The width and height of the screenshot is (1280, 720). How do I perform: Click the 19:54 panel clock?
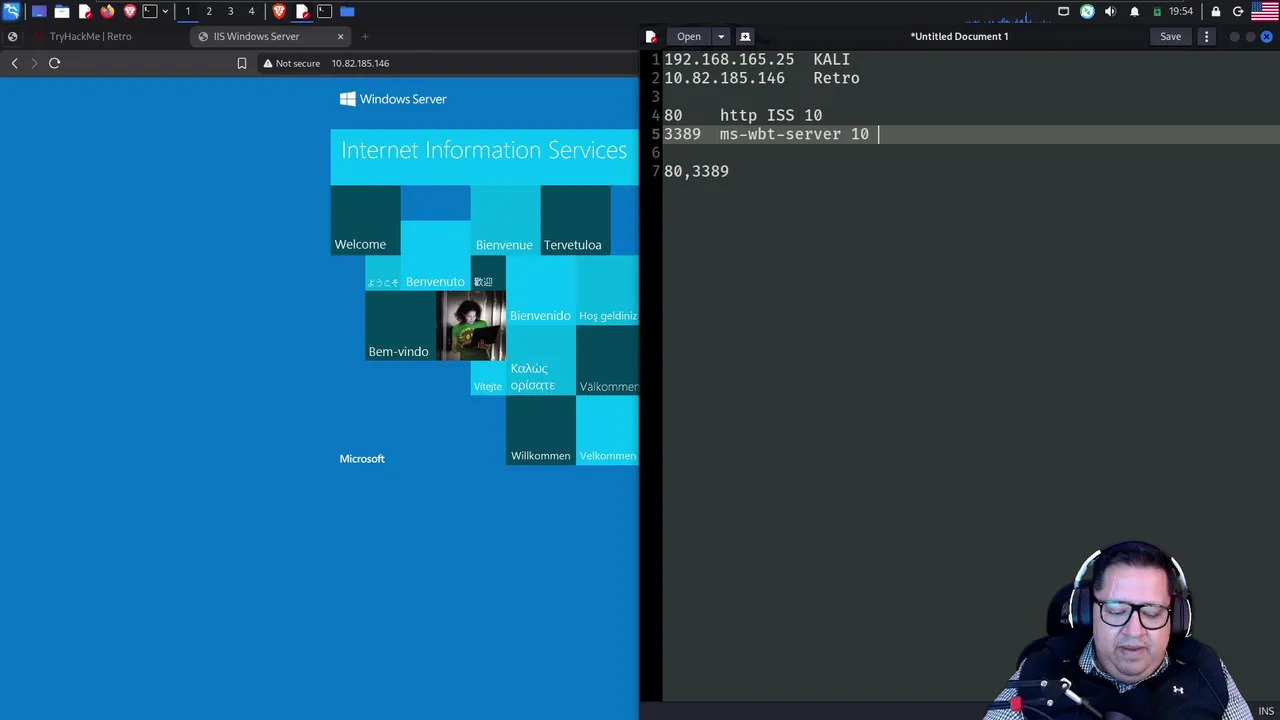[1181, 11]
